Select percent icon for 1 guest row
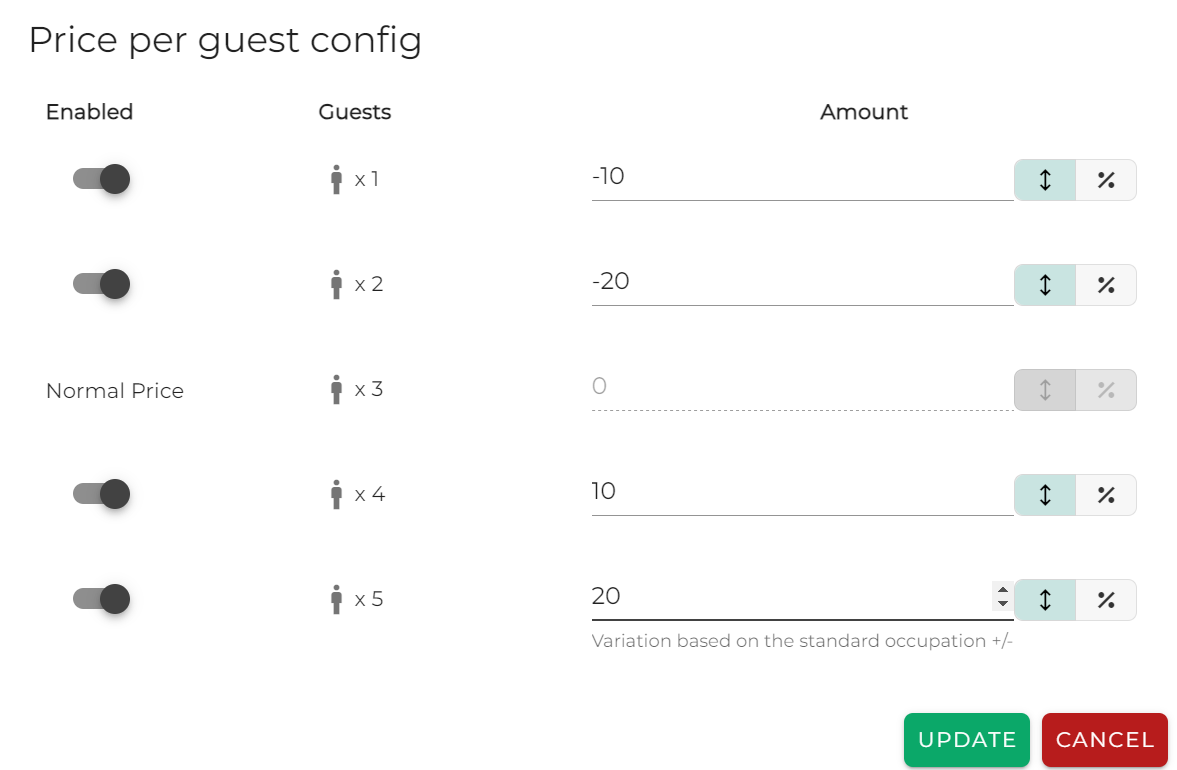Viewport: 1177px width, 770px height. (1106, 180)
